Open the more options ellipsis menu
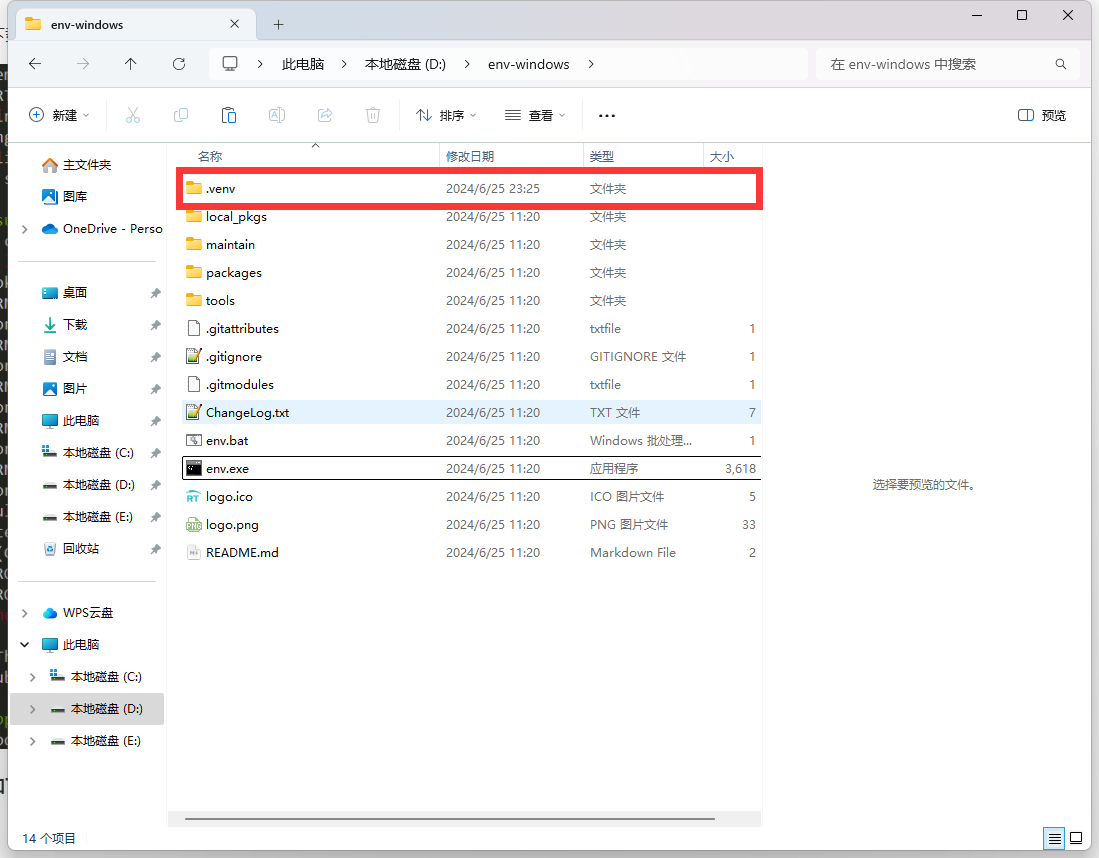 (607, 116)
